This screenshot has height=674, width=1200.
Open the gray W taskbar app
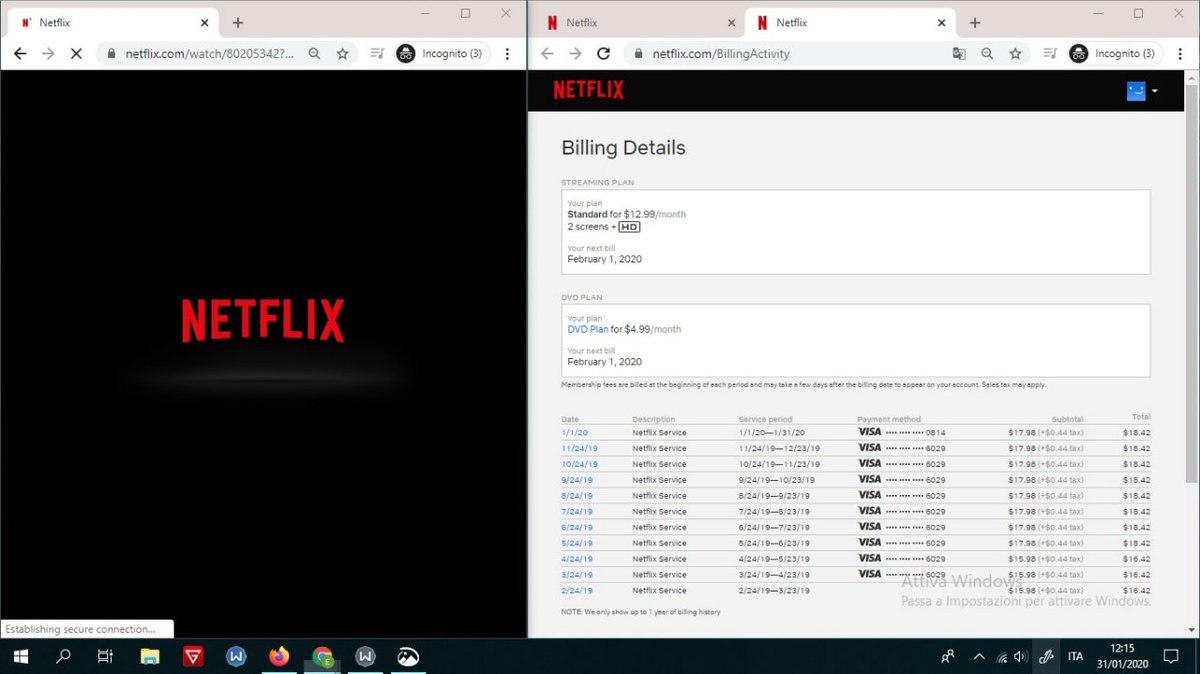366,657
